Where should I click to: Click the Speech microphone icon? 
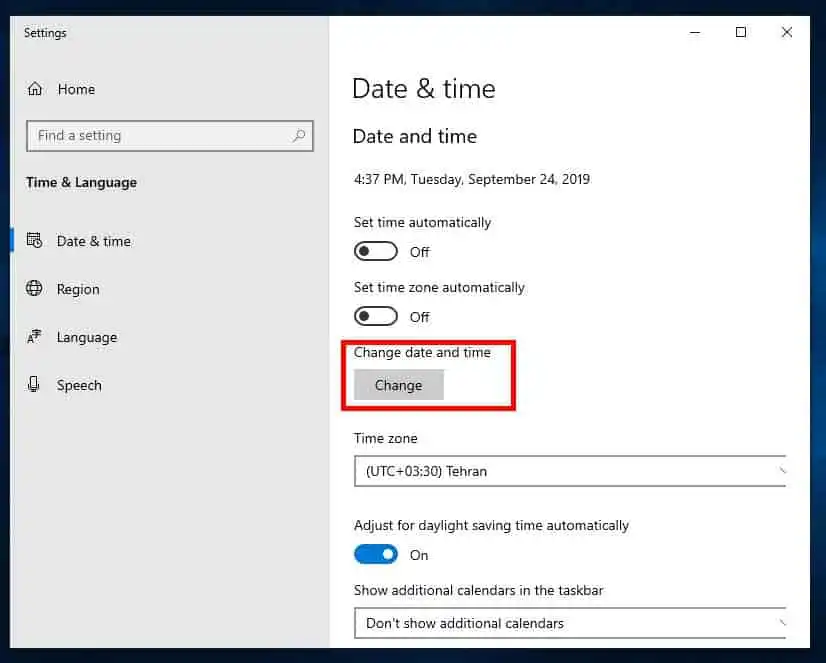click(x=35, y=385)
